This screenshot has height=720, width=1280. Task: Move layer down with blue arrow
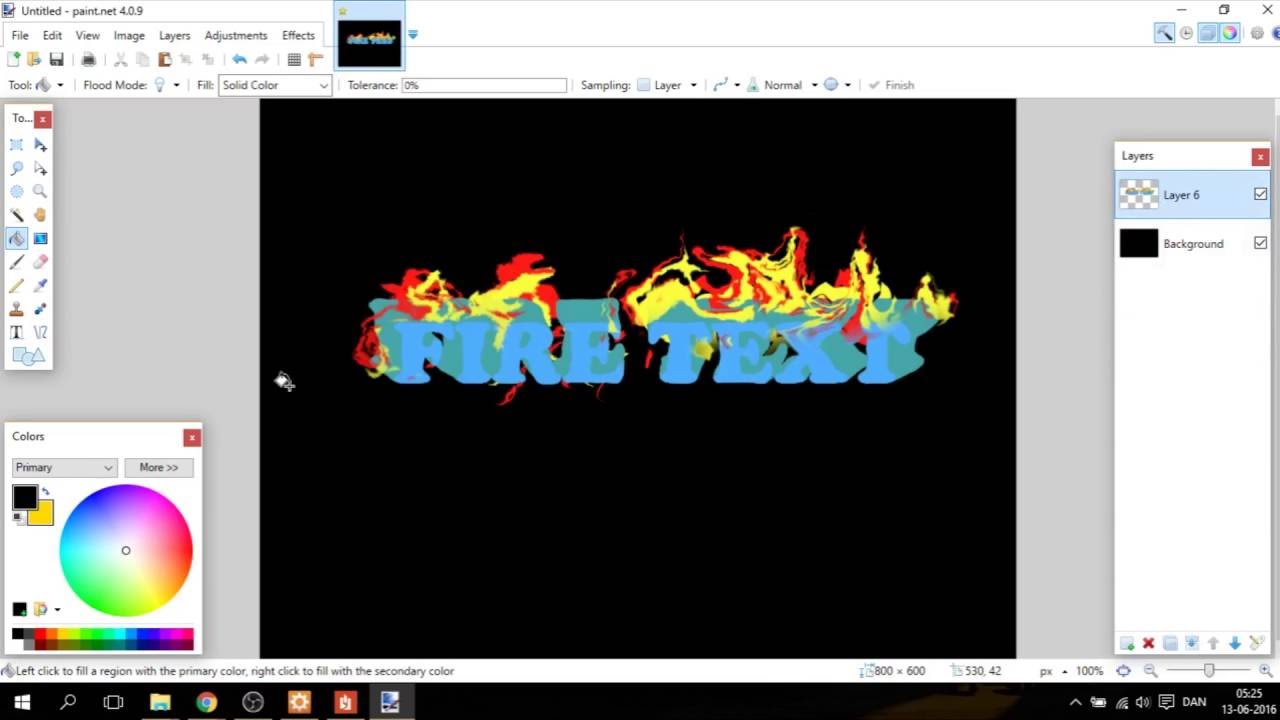tap(1235, 643)
